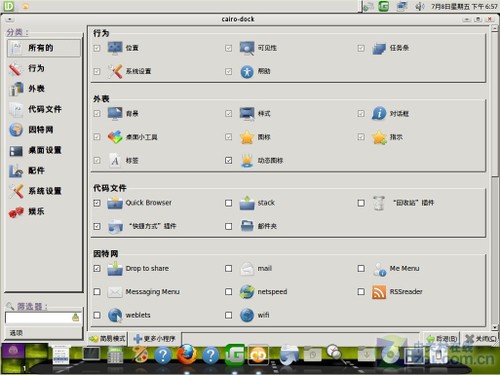This screenshot has width=500, height=375.
Task: Enable the netspeed checkbox
Action: click(228, 292)
